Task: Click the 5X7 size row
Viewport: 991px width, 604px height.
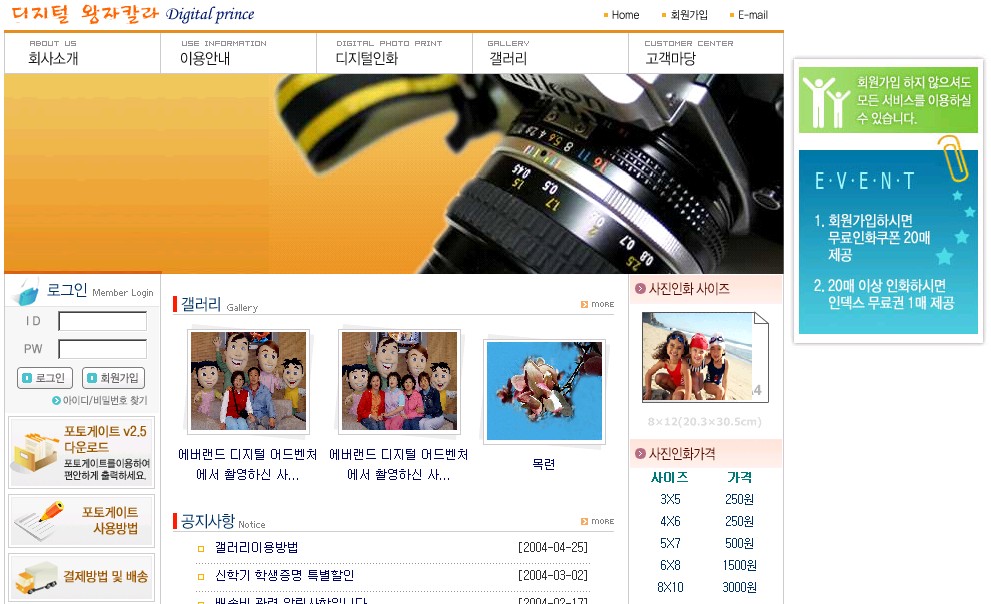Action: (670, 543)
